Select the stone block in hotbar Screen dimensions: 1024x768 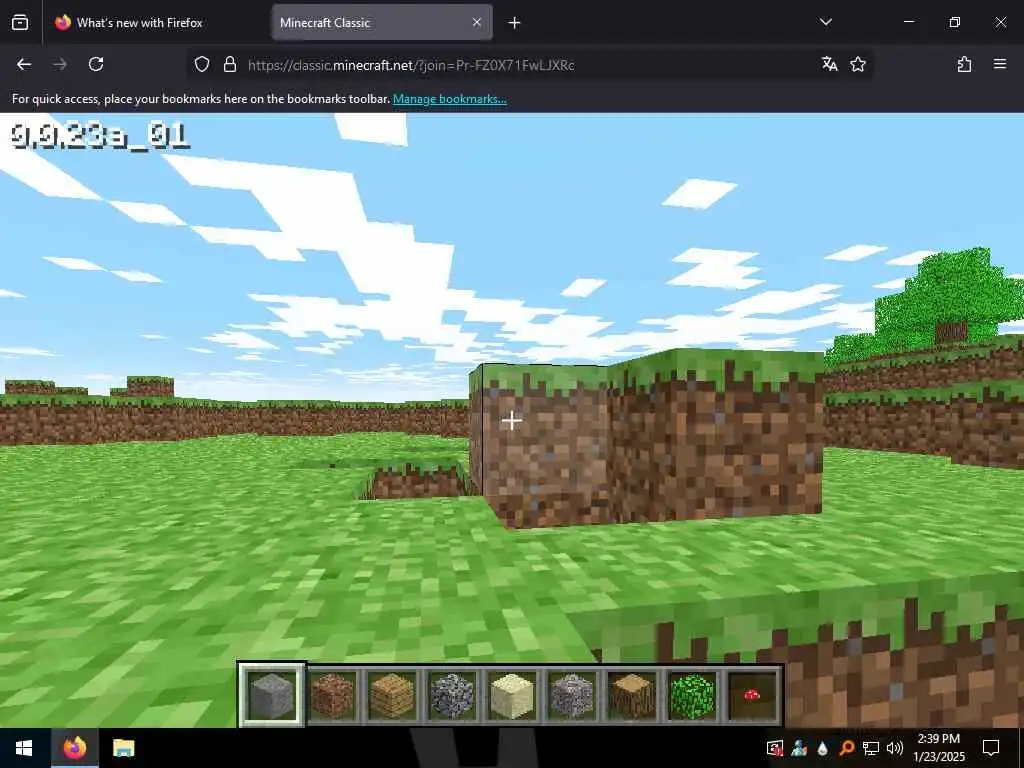[x=272, y=696]
